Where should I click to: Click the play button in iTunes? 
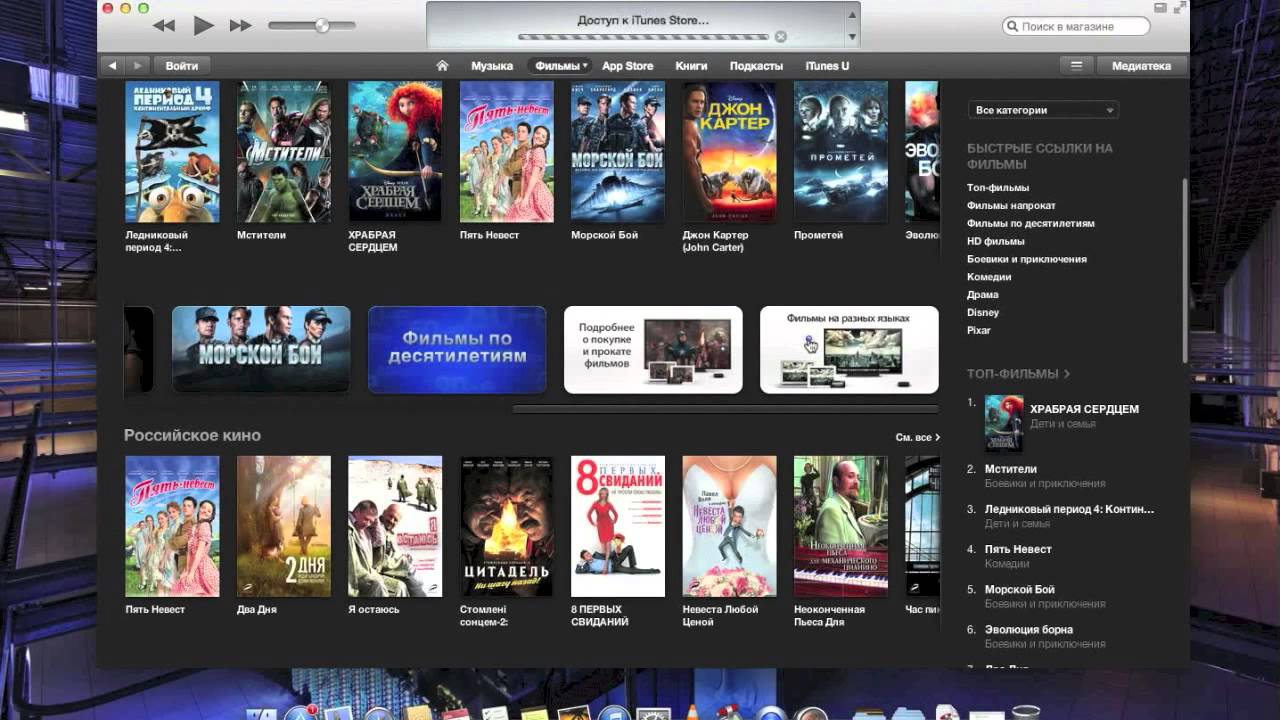(x=203, y=25)
